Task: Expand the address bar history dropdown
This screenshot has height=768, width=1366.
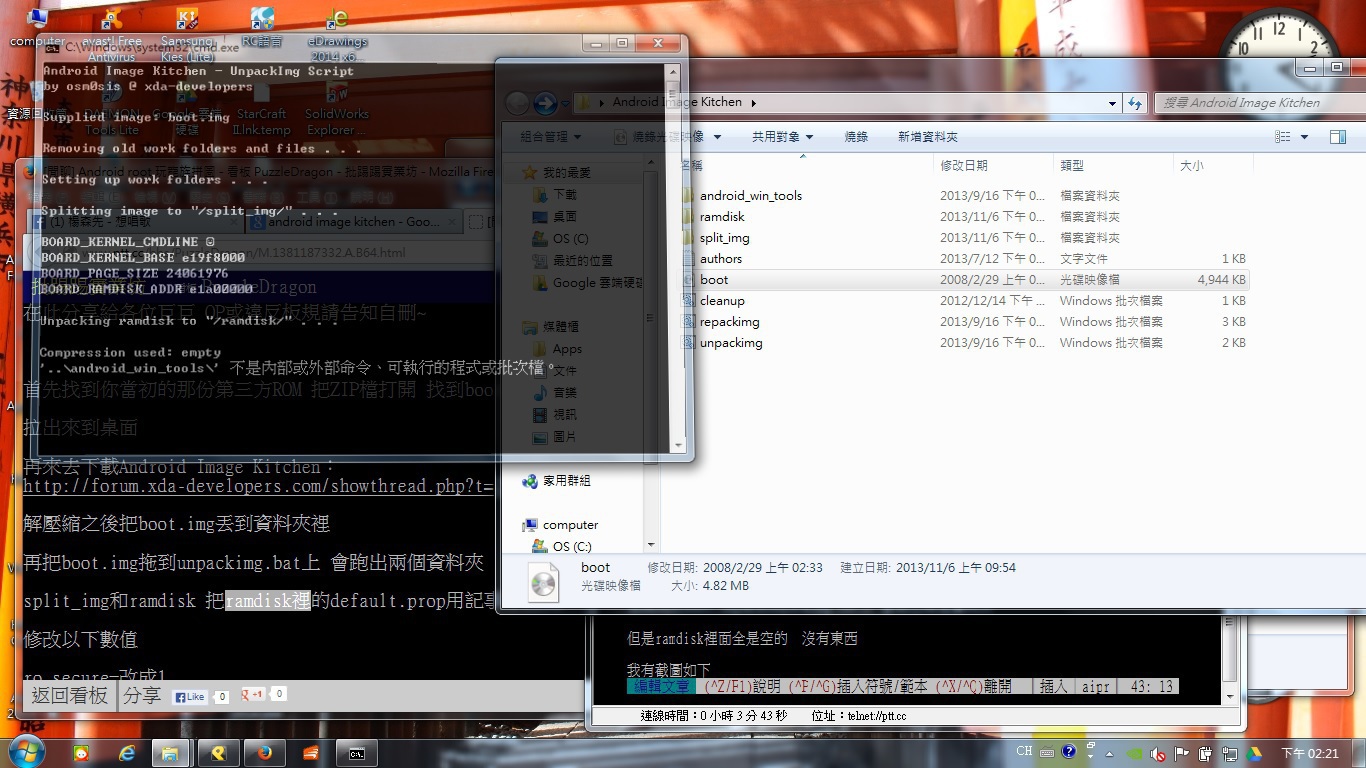Action: click(x=1113, y=102)
